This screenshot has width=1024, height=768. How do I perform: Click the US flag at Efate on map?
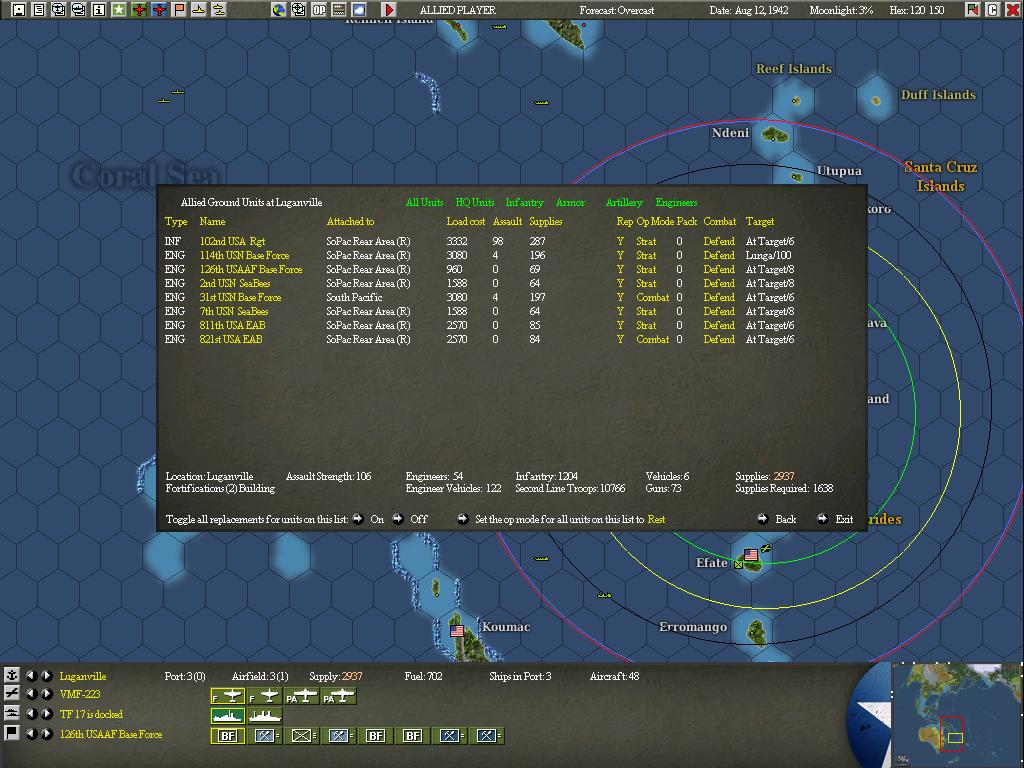point(751,554)
